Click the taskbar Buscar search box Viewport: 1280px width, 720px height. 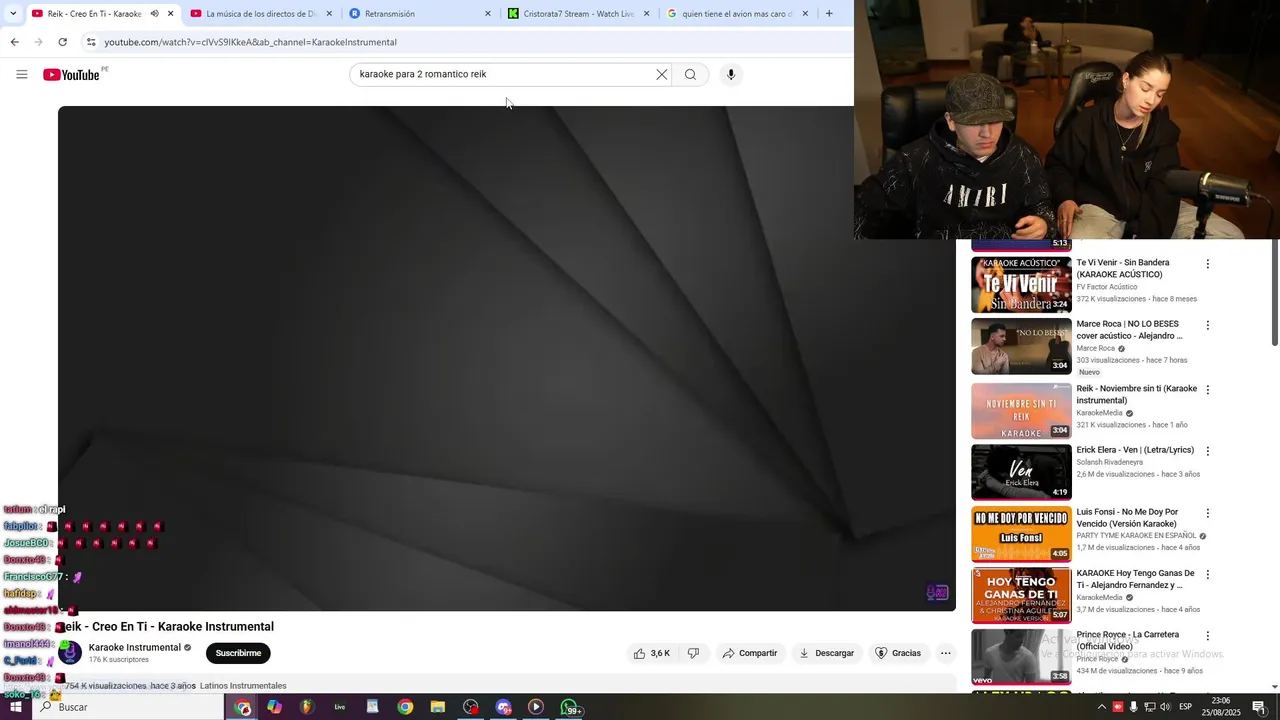128,707
